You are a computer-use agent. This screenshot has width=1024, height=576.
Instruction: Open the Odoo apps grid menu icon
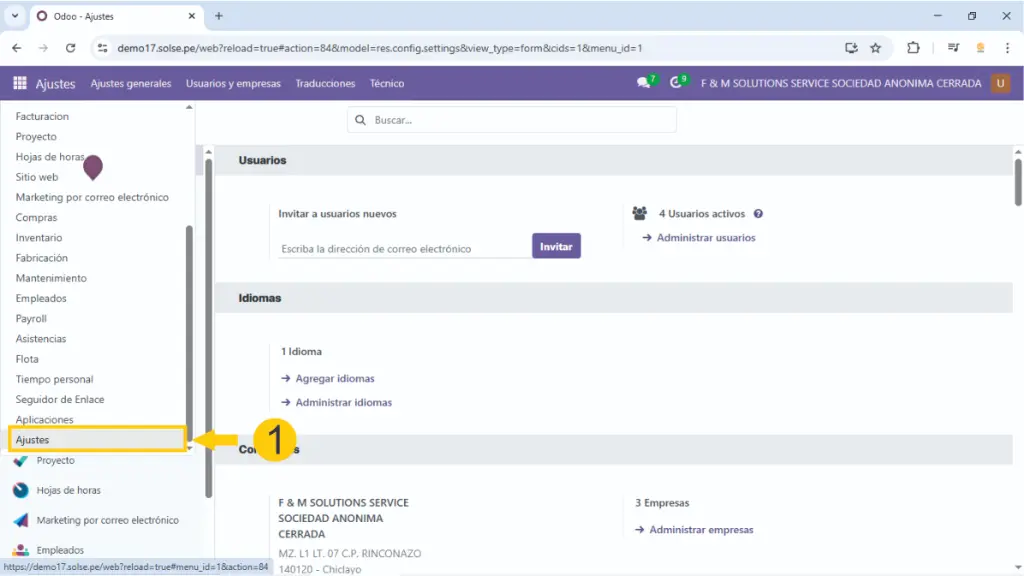tap(20, 84)
